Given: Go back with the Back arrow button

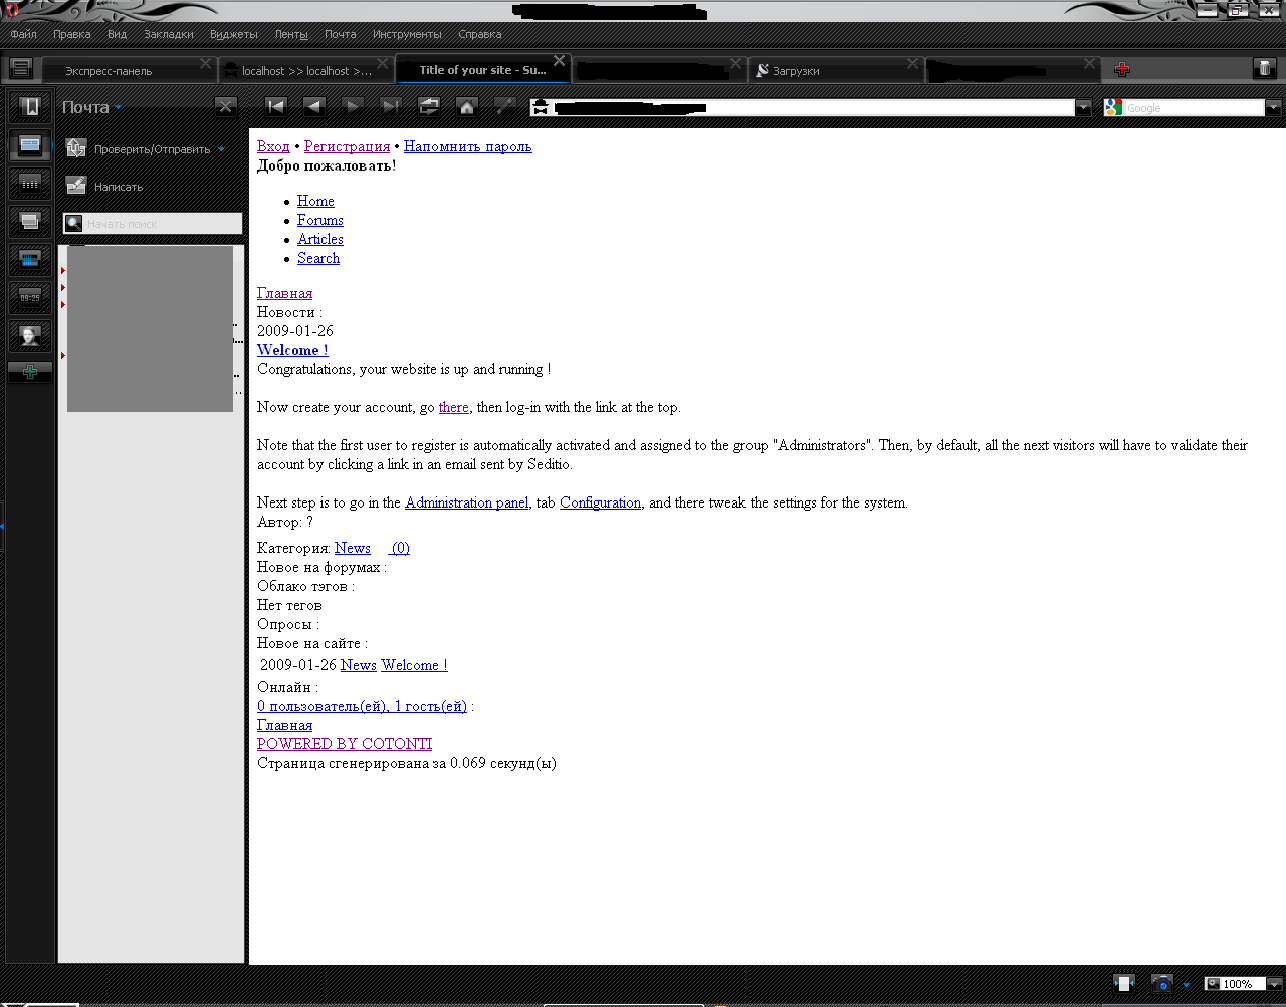Looking at the screenshot, I should 315,106.
